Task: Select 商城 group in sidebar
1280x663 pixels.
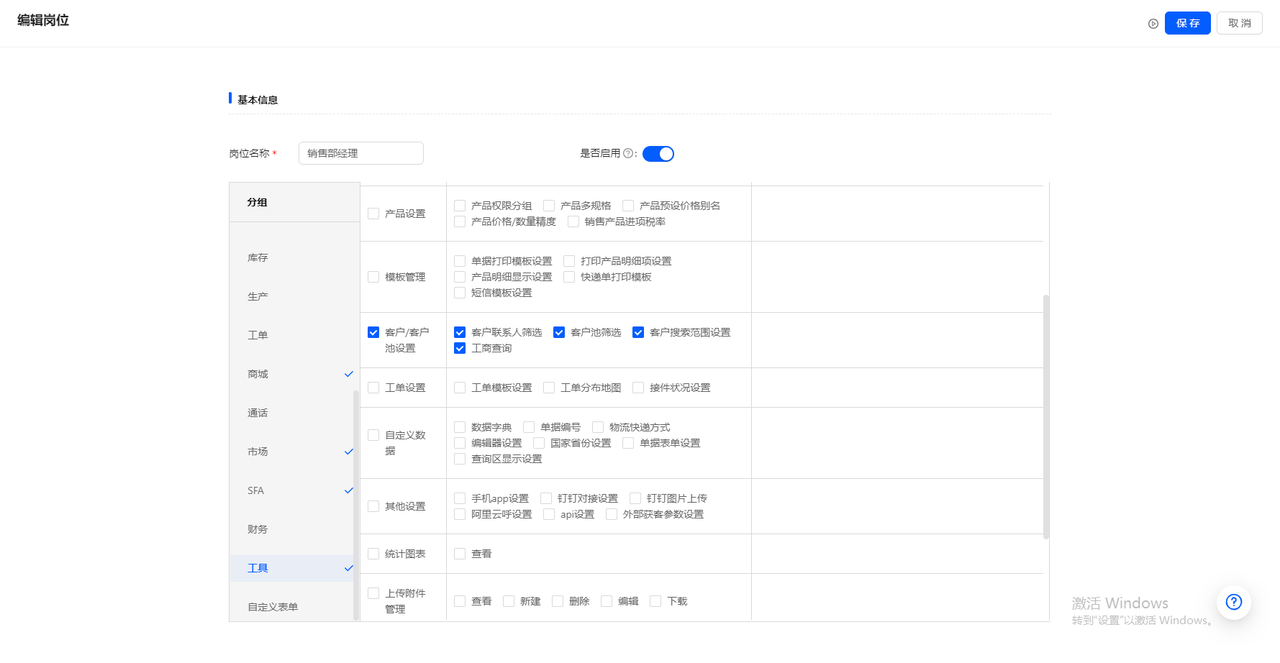Action: tap(294, 374)
